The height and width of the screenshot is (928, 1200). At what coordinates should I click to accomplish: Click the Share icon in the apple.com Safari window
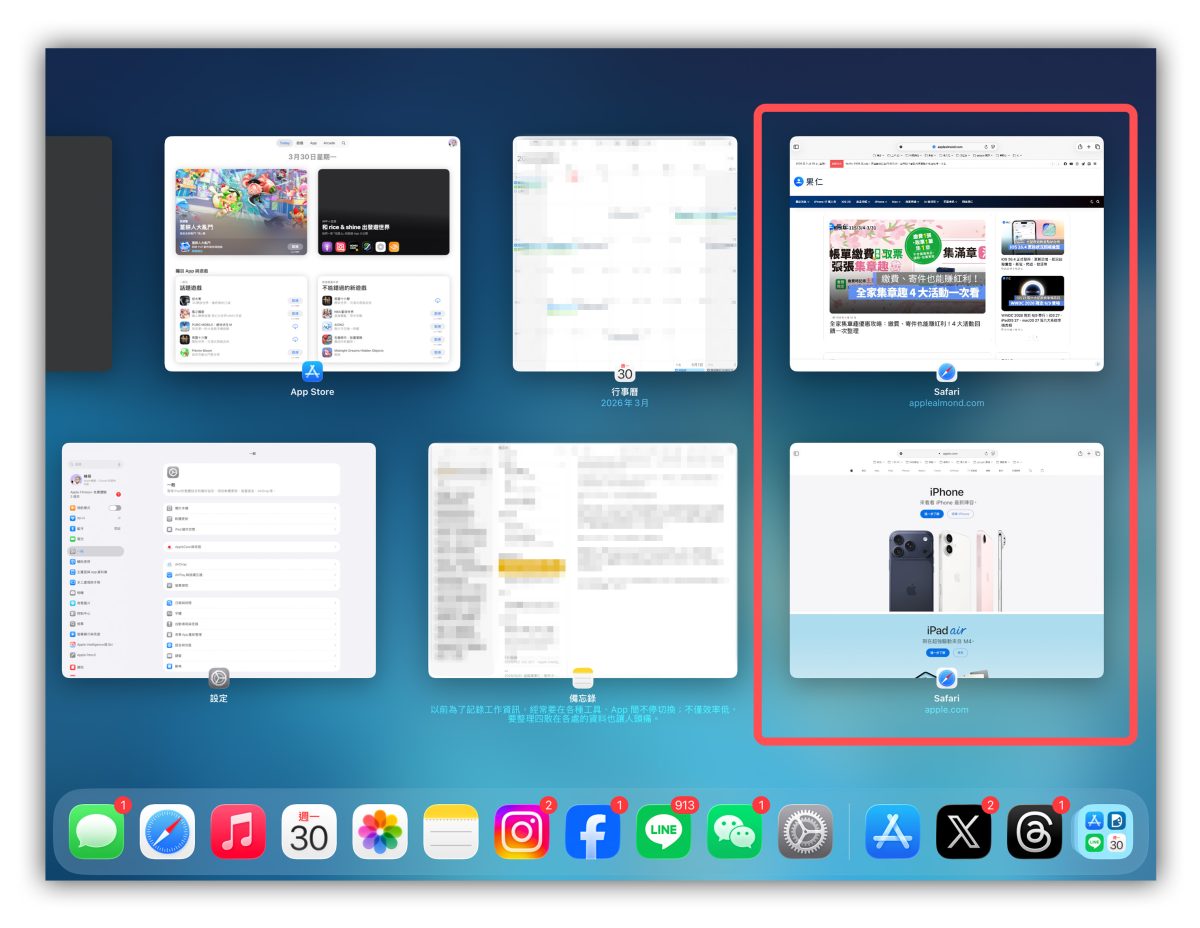[x=1078, y=453]
